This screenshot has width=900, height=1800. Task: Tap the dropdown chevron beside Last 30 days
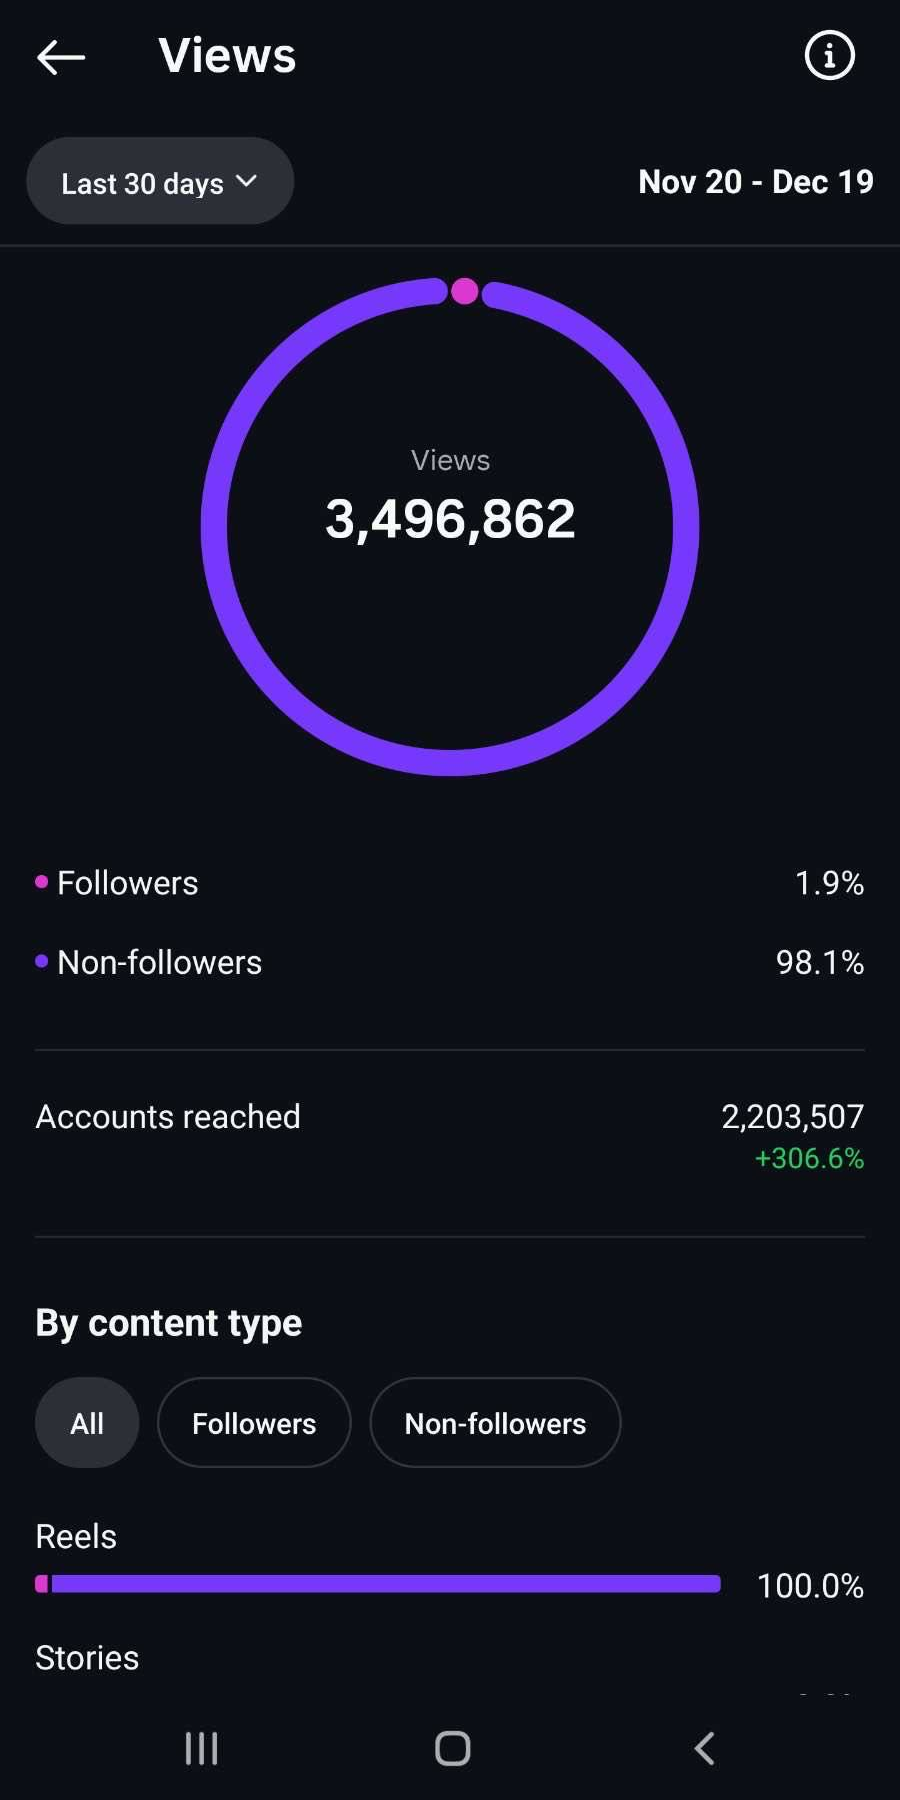coord(246,181)
